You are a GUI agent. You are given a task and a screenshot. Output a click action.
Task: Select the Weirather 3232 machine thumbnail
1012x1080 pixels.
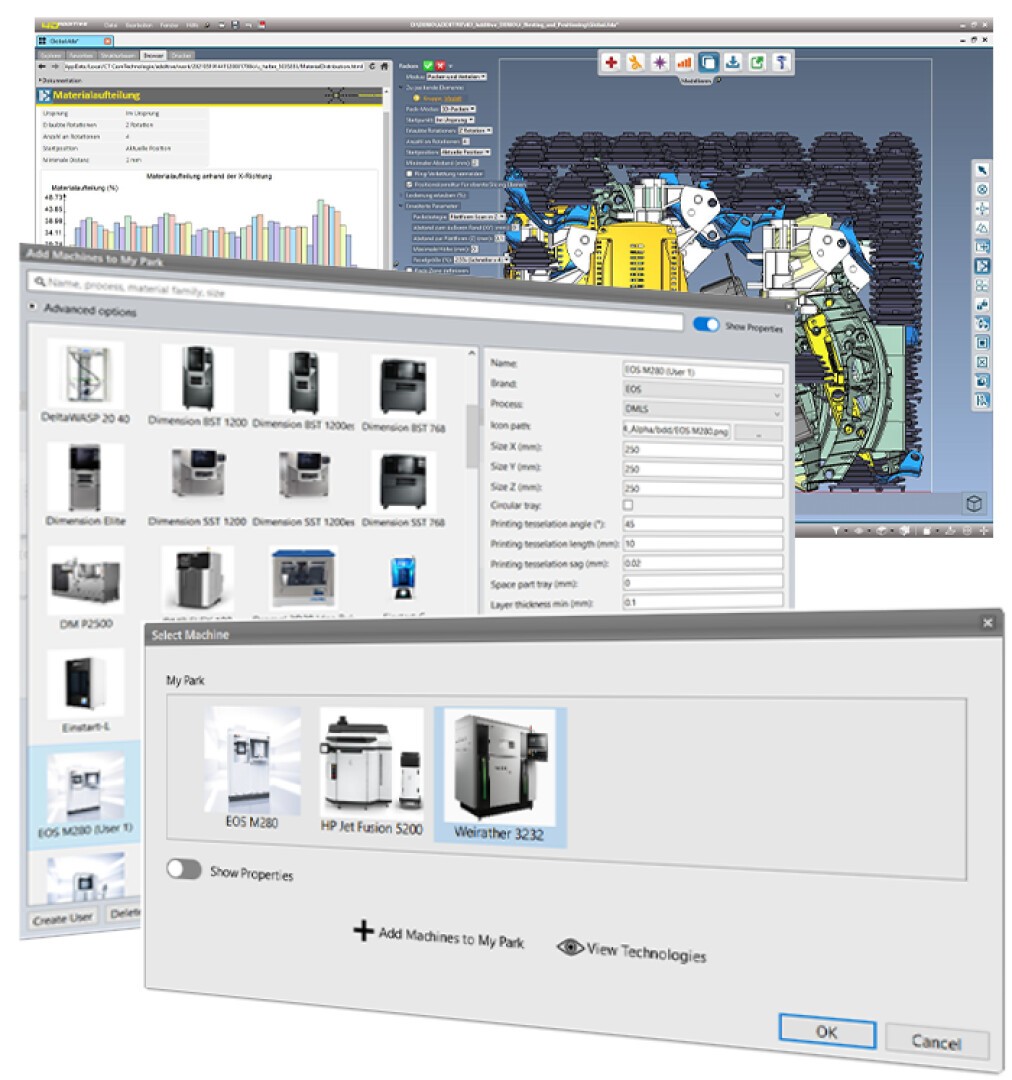tap(499, 776)
